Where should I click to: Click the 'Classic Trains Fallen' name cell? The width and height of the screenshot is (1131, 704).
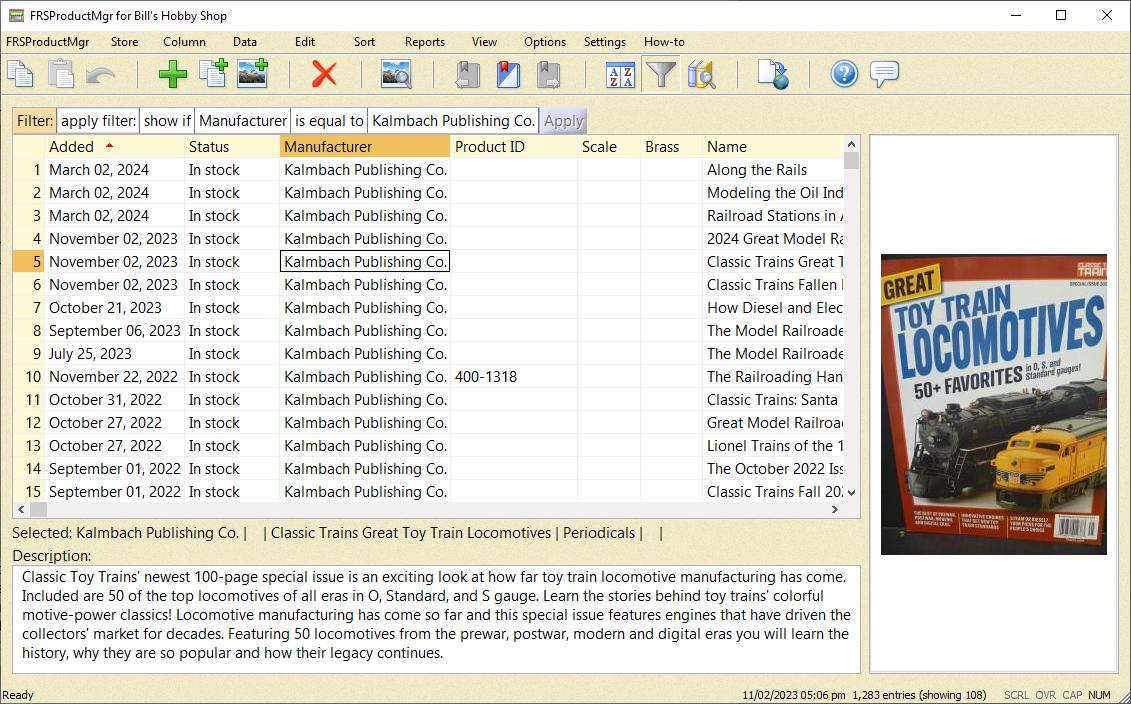pyautogui.click(x=773, y=285)
